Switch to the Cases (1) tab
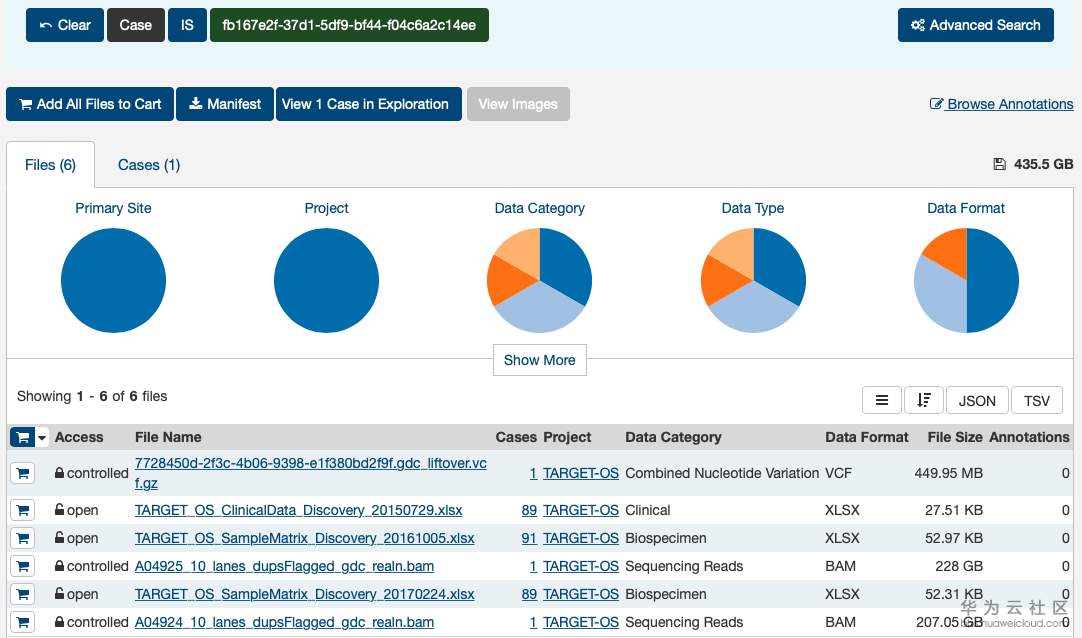The height and width of the screenshot is (638, 1082). pos(149,165)
